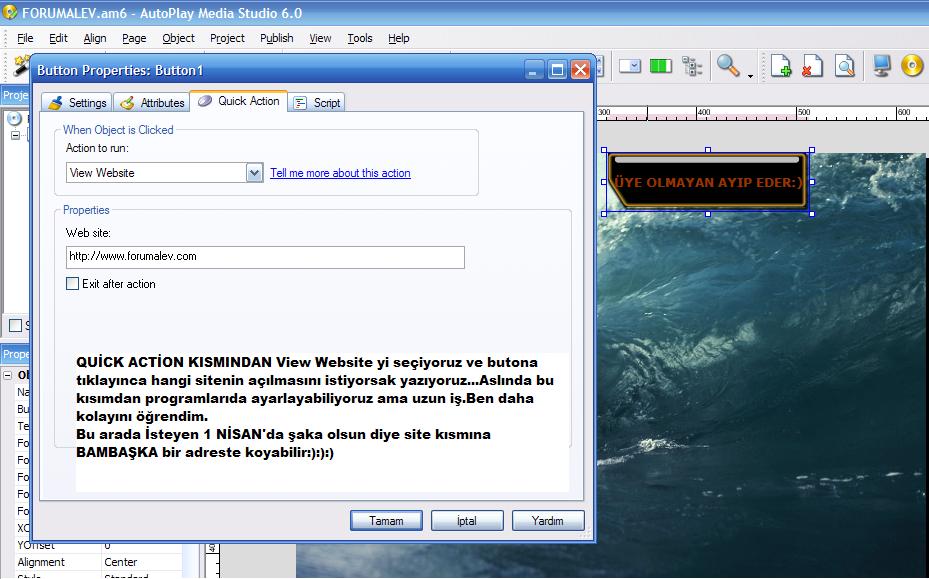Click the Yardım button

[548, 520]
